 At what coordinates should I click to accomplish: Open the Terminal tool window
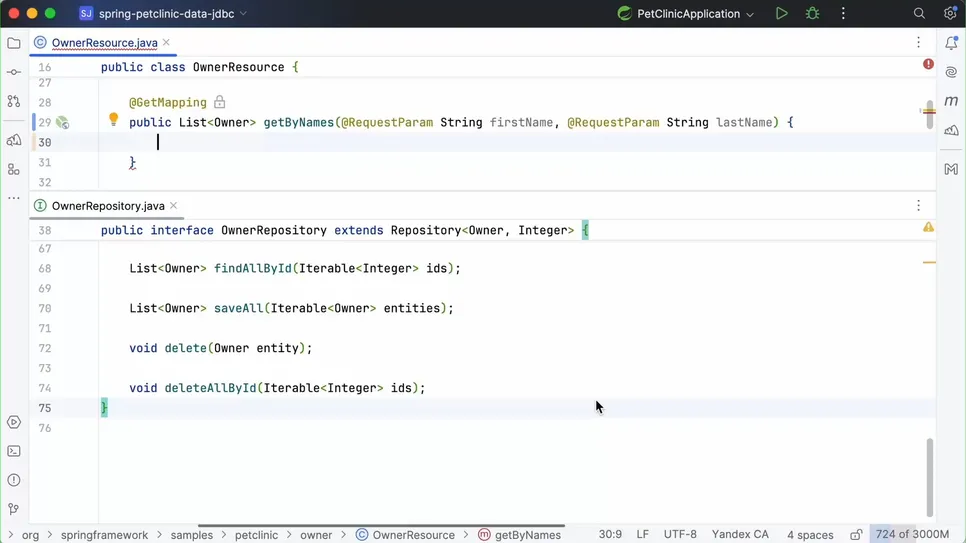pos(14,451)
